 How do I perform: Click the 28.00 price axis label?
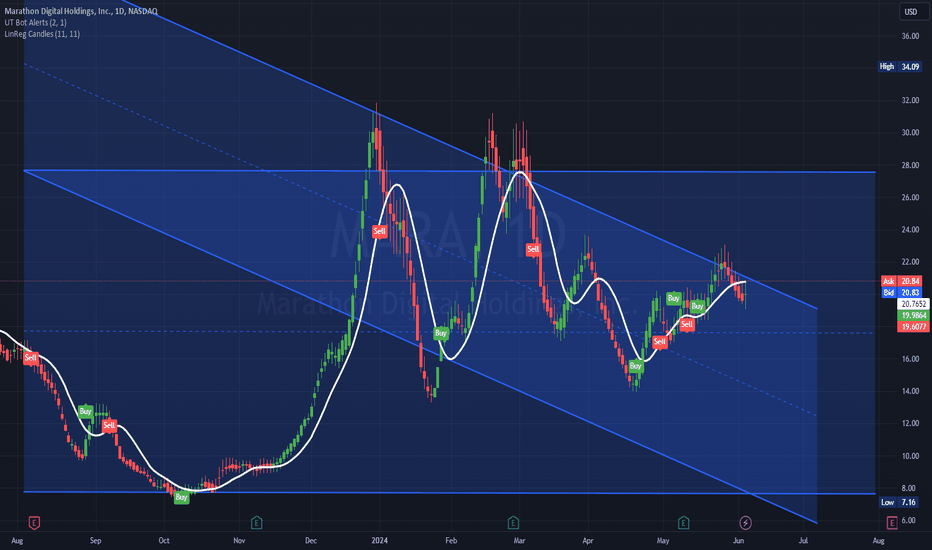(x=910, y=165)
